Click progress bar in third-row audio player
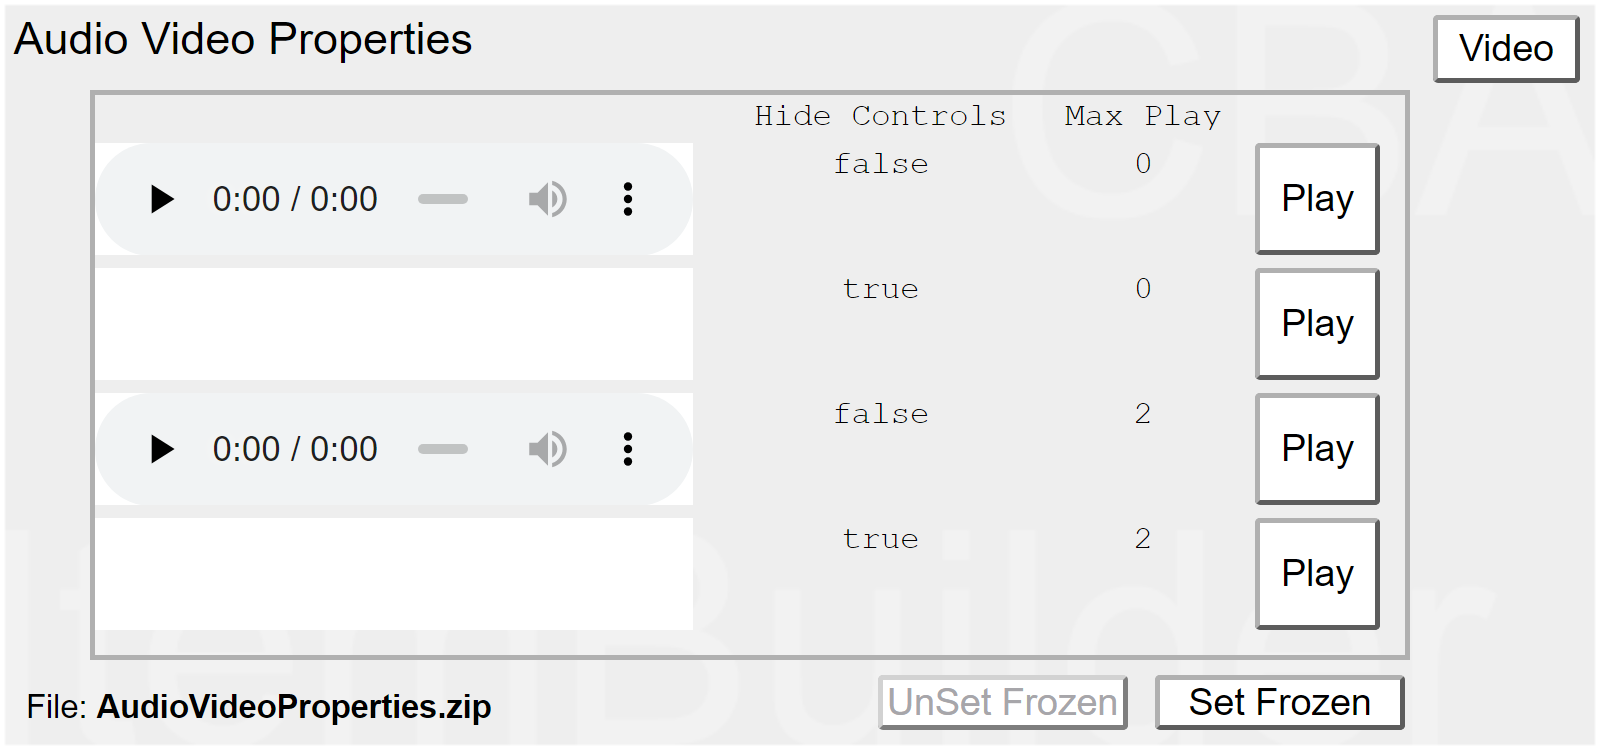This screenshot has width=1600, height=750. point(443,449)
